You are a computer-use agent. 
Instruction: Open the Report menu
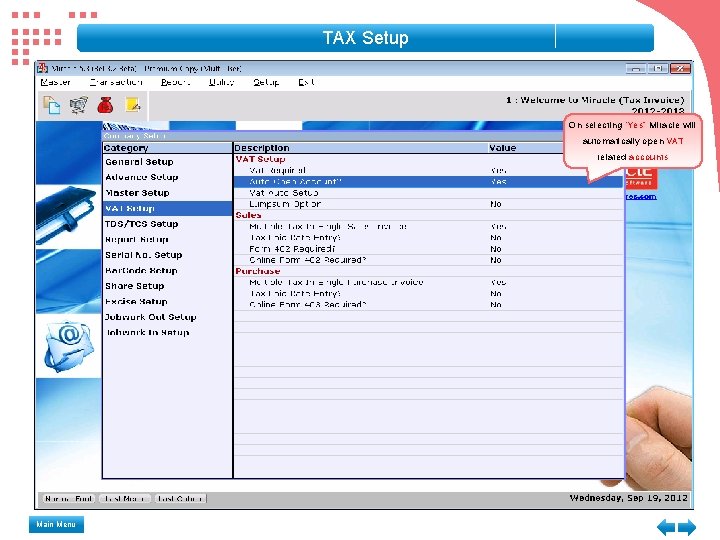[x=175, y=82]
